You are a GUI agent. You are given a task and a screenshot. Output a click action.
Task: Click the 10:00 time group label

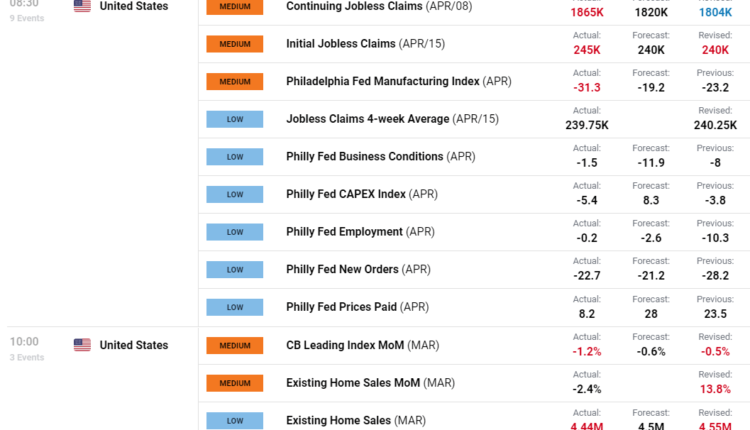pos(25,341)
